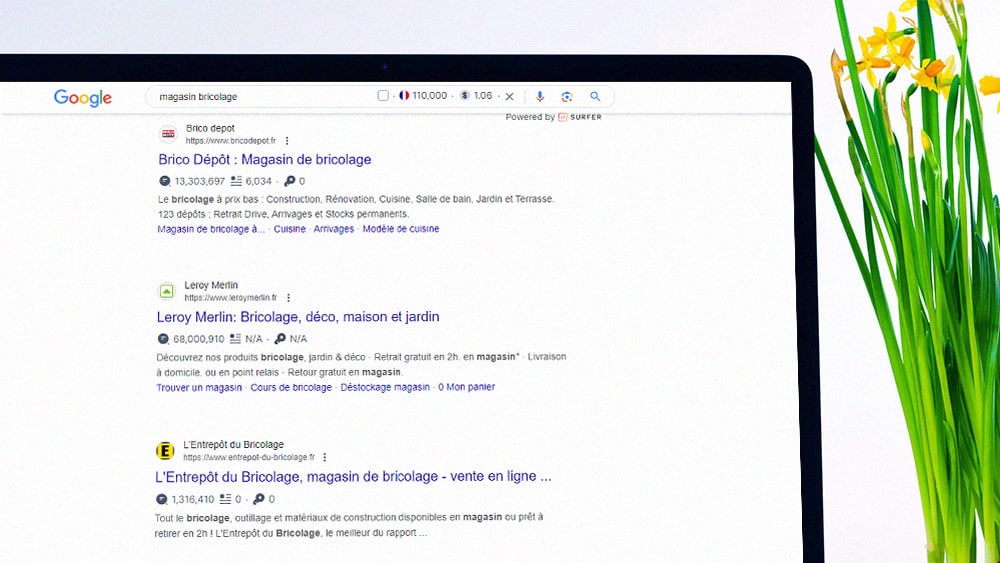Open Google Lens image search icon
The image size is (1000, 563).
(x=566, y=96)
